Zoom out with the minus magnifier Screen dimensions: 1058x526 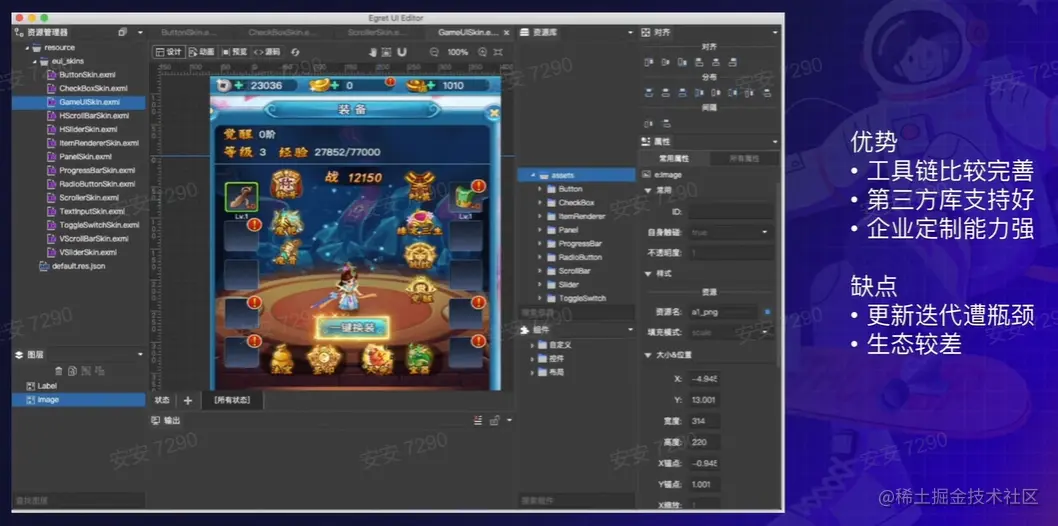pos(434,52)
